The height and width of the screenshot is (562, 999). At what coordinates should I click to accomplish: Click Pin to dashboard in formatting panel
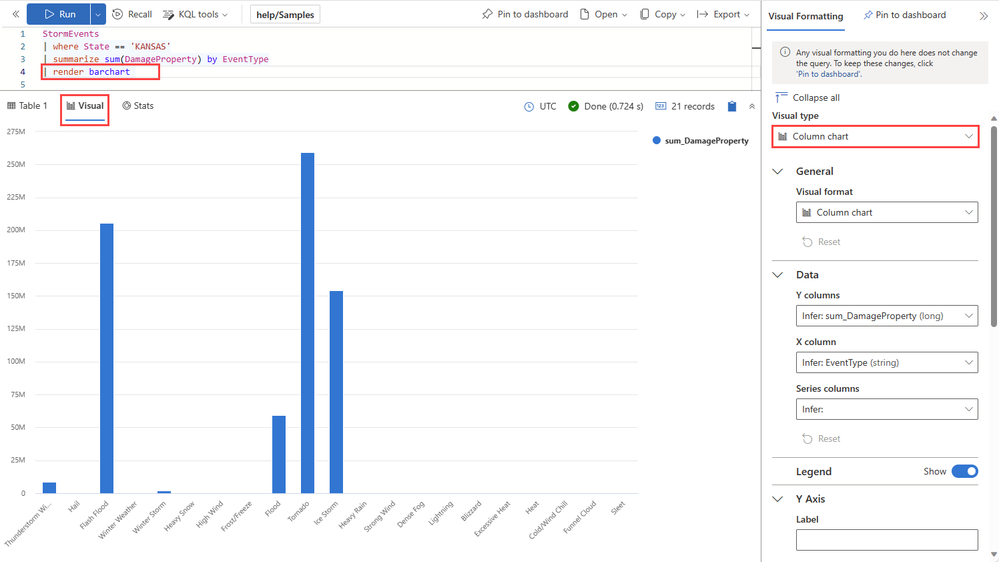[904, 15]
